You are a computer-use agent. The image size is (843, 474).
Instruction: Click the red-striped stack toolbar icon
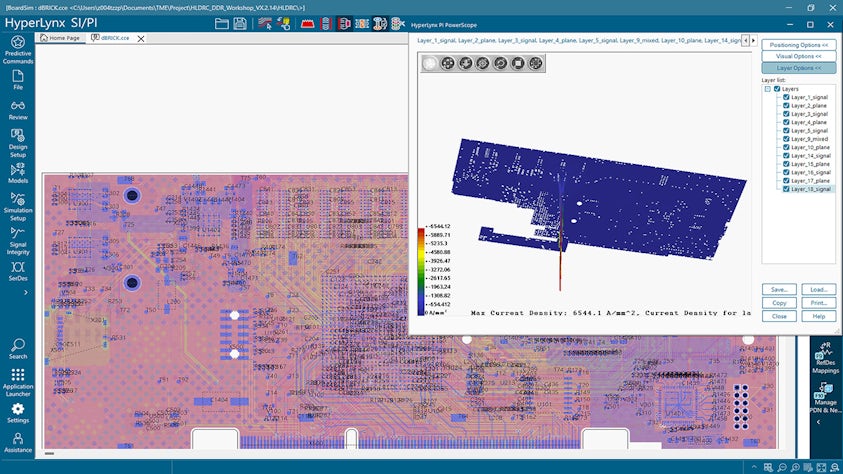pyautogui.click(x=325, y=23)
